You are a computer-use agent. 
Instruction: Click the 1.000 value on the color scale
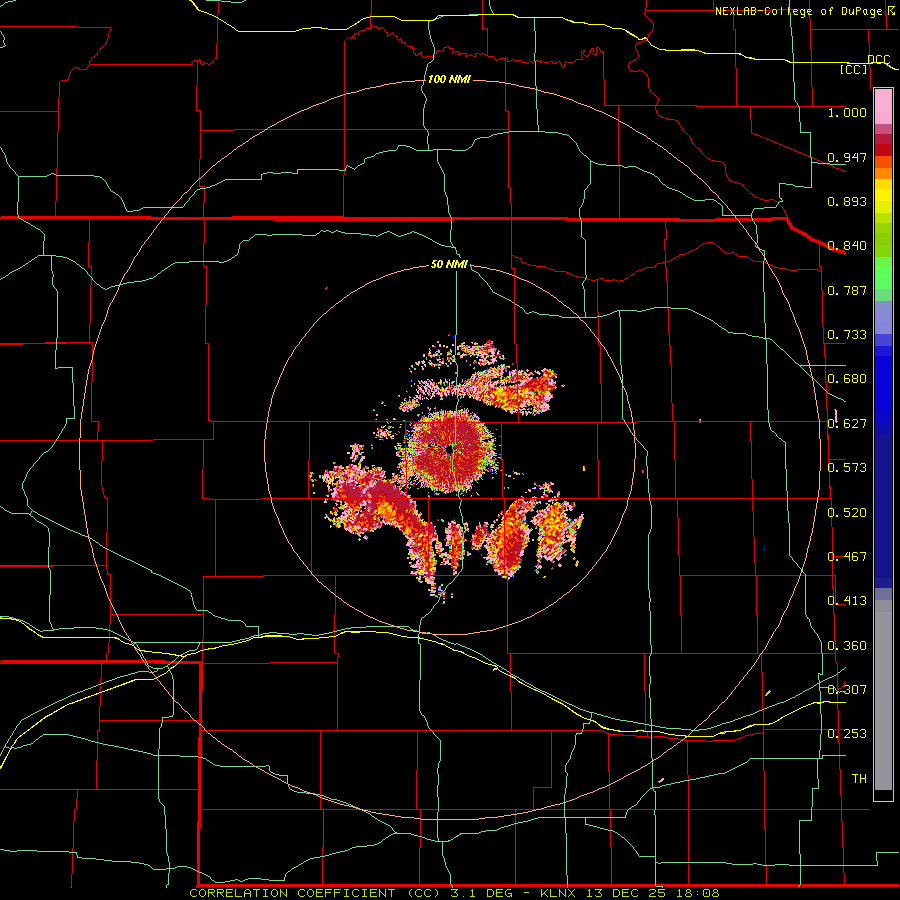(847, 112)
